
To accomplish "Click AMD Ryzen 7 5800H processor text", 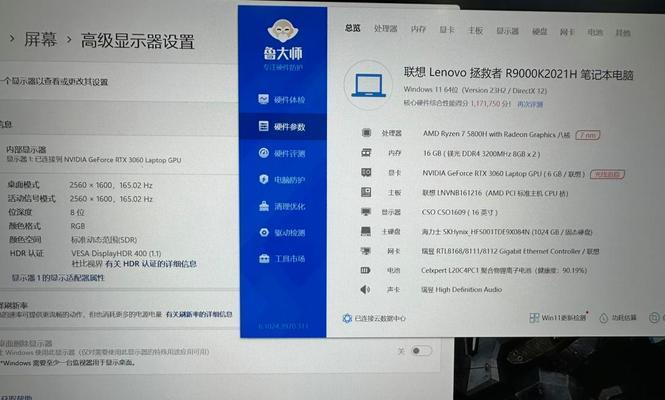I will pos(496,134).
